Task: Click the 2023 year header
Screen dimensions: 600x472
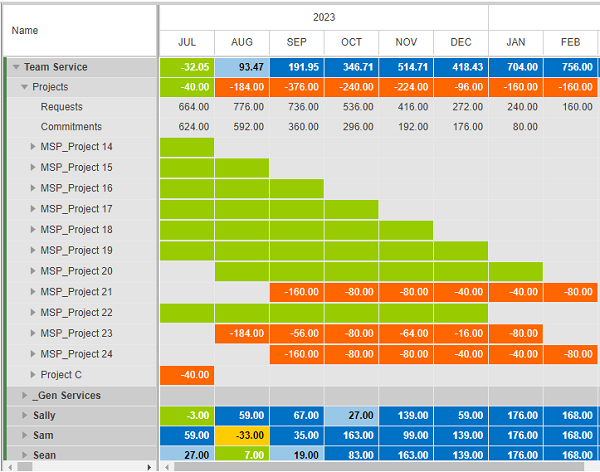Action: coord(323,18)
